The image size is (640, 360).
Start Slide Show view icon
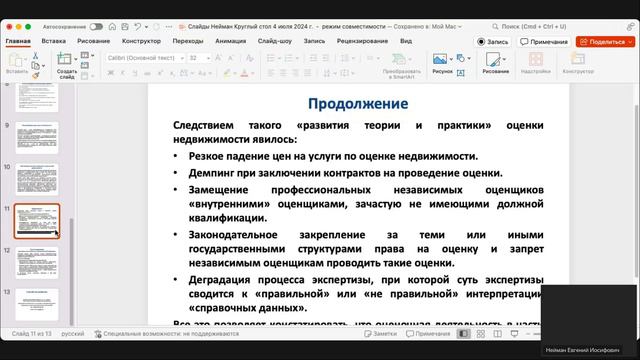[515, 334]
